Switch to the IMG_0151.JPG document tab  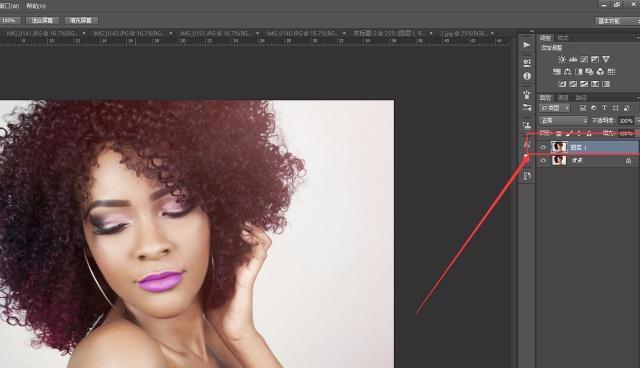(x=215, y=33)
